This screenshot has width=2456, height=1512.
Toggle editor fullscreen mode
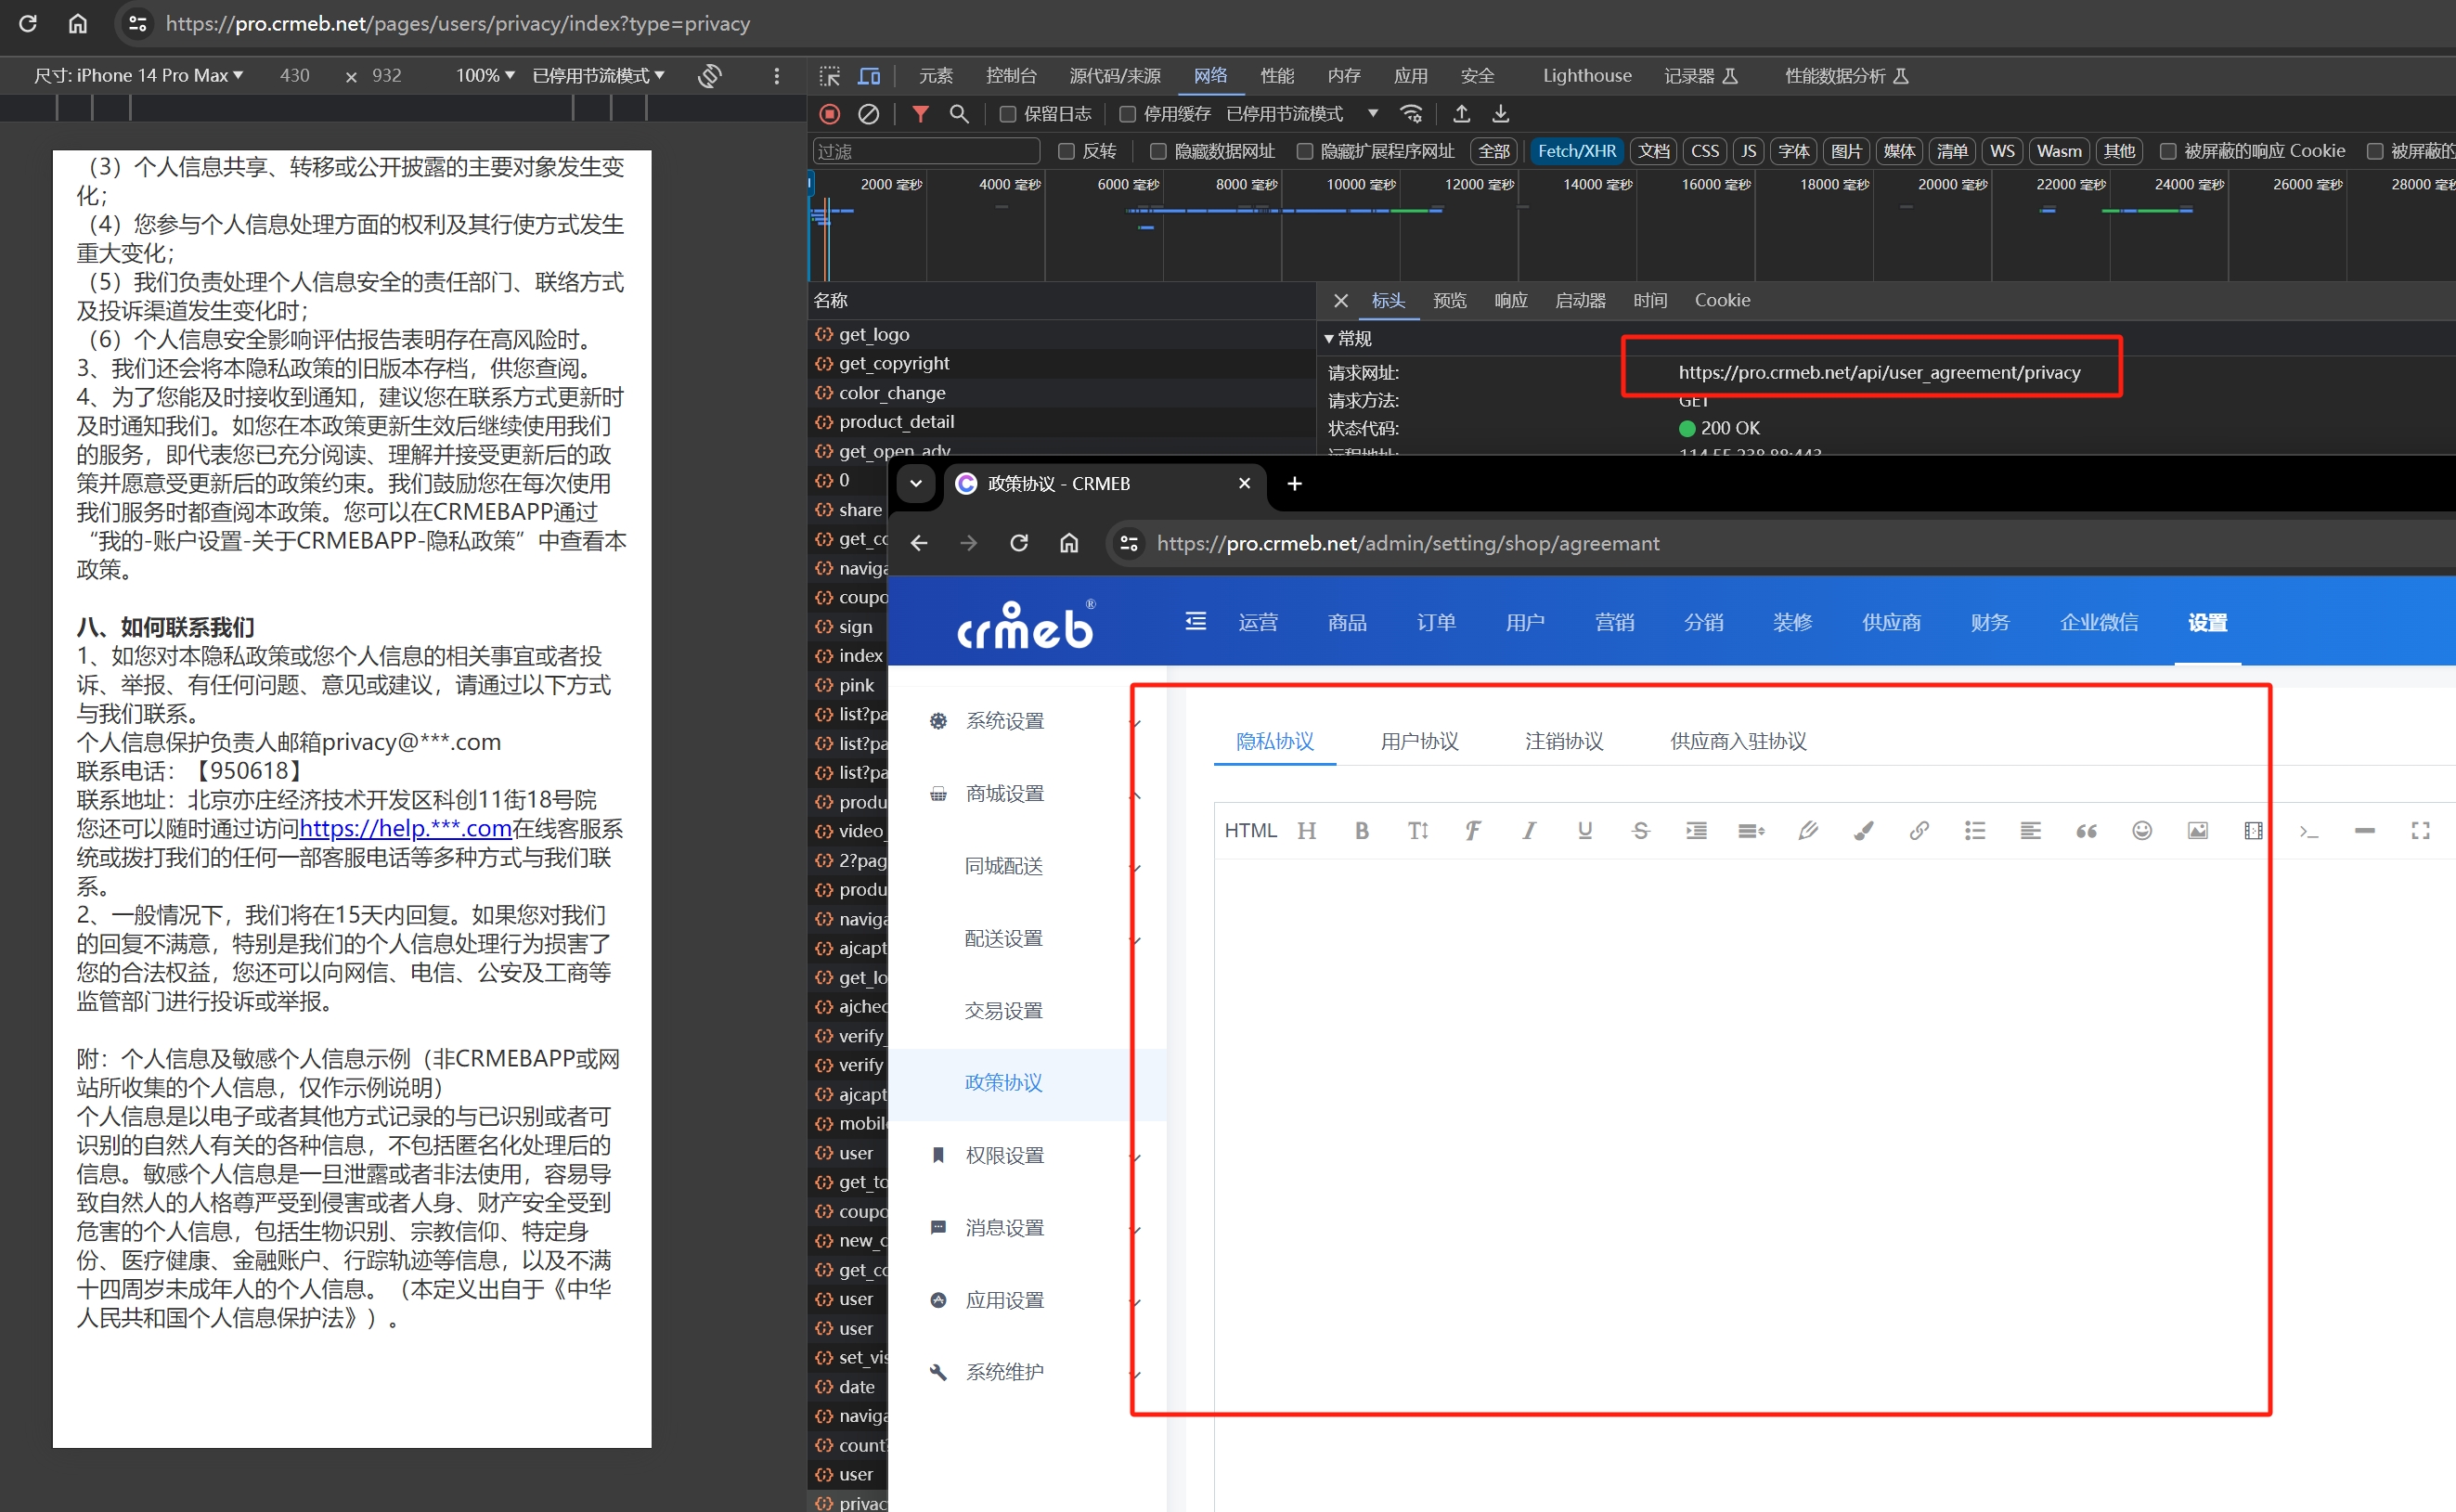[x=2420, y=830]
